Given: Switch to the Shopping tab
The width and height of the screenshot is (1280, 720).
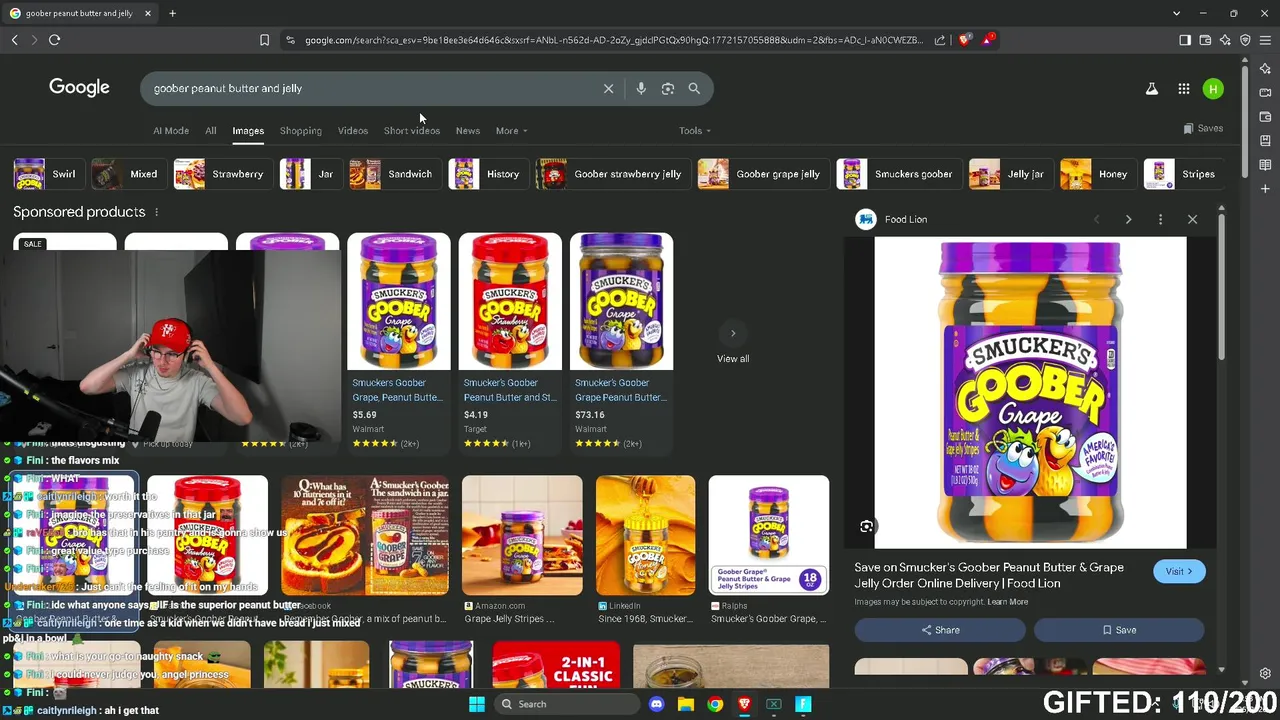Looking at the screenshot, I should (x=301, y=131).
